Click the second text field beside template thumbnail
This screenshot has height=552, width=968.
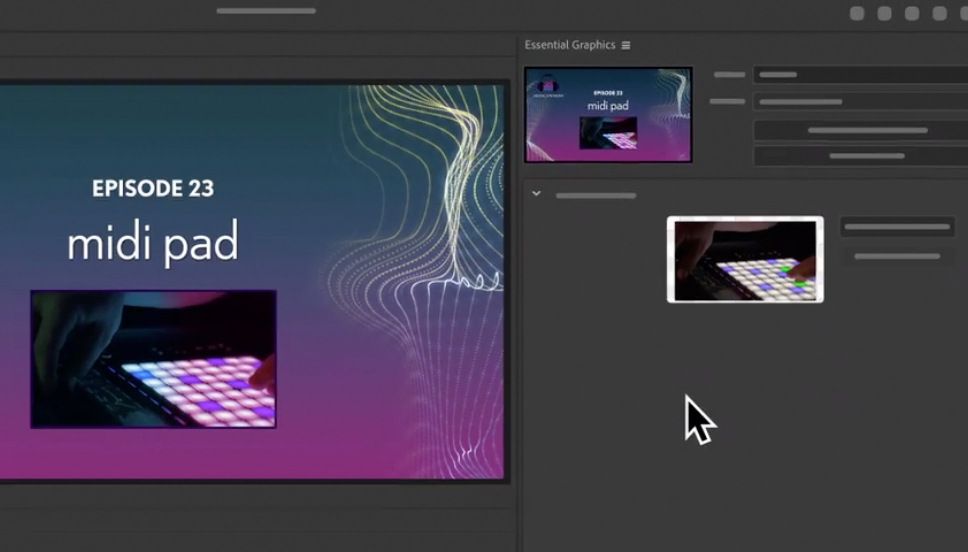click(860, 102)
